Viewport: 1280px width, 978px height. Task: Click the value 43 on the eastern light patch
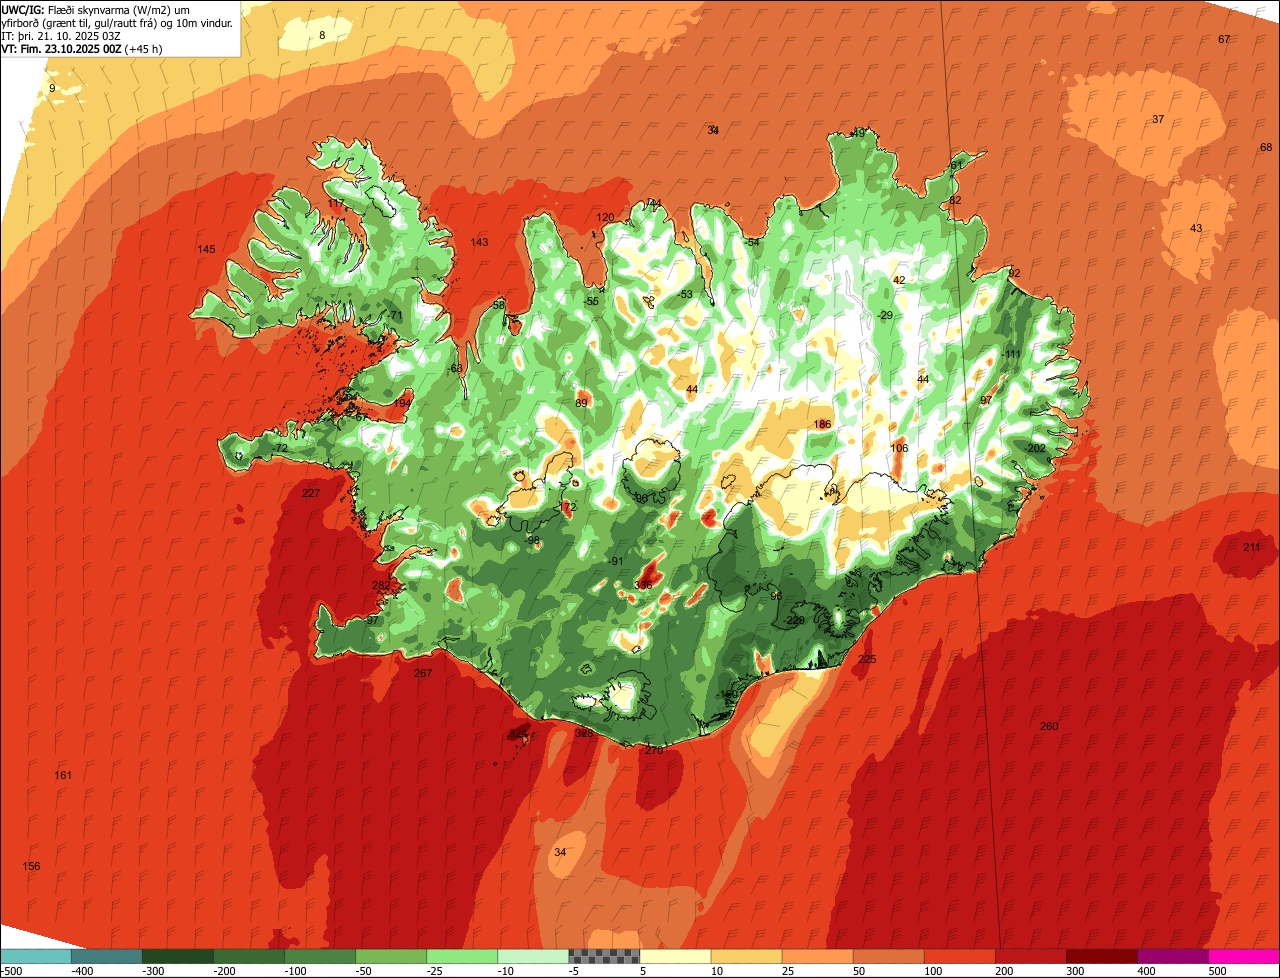[1196, 229]
